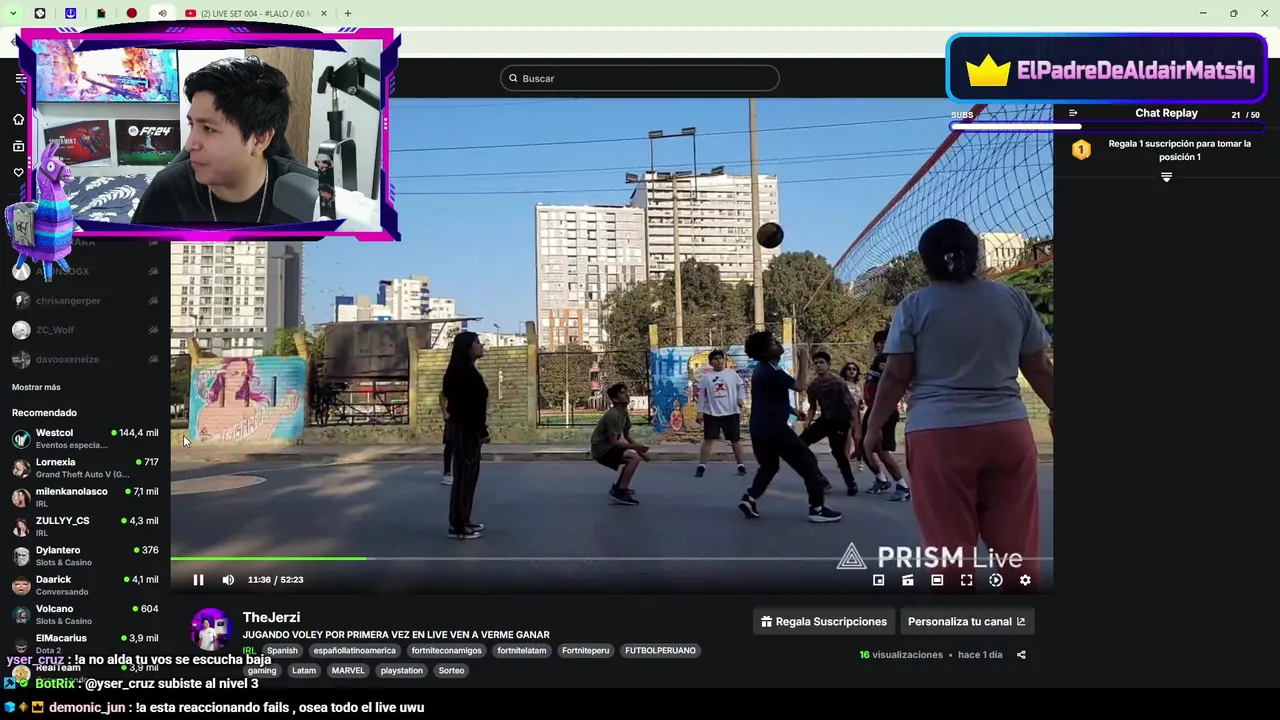Select the MARVEL tag
1280x720 pixels.
point(348,670)
